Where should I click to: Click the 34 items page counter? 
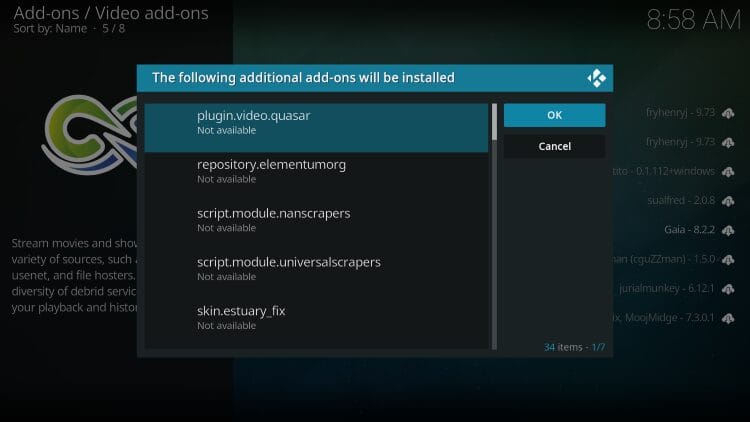574,347
